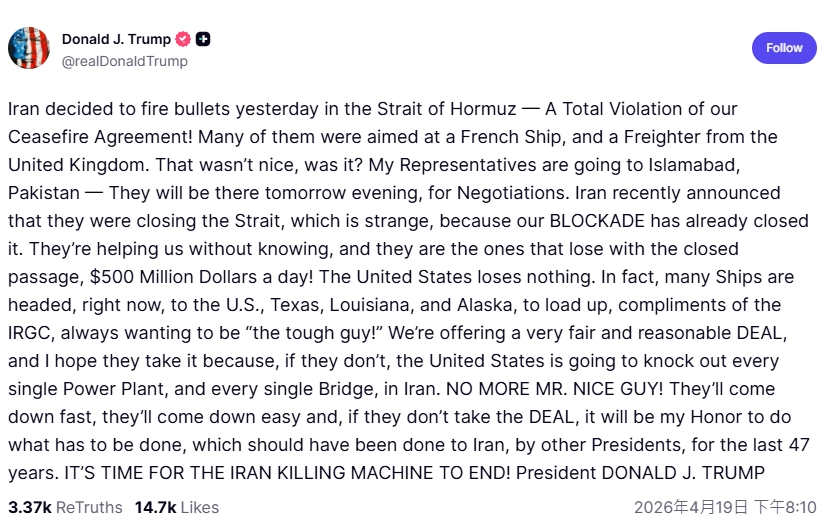Click the red verified checkmark badge

point(183,39)
